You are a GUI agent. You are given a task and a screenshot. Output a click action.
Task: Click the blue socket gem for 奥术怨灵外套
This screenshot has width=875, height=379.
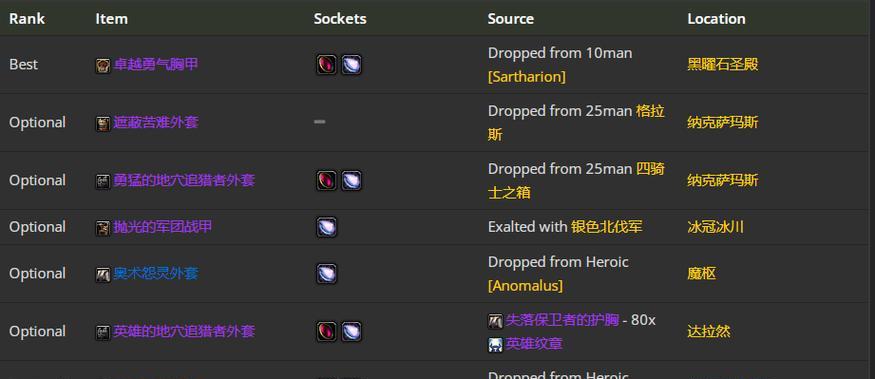click(326, 274)
